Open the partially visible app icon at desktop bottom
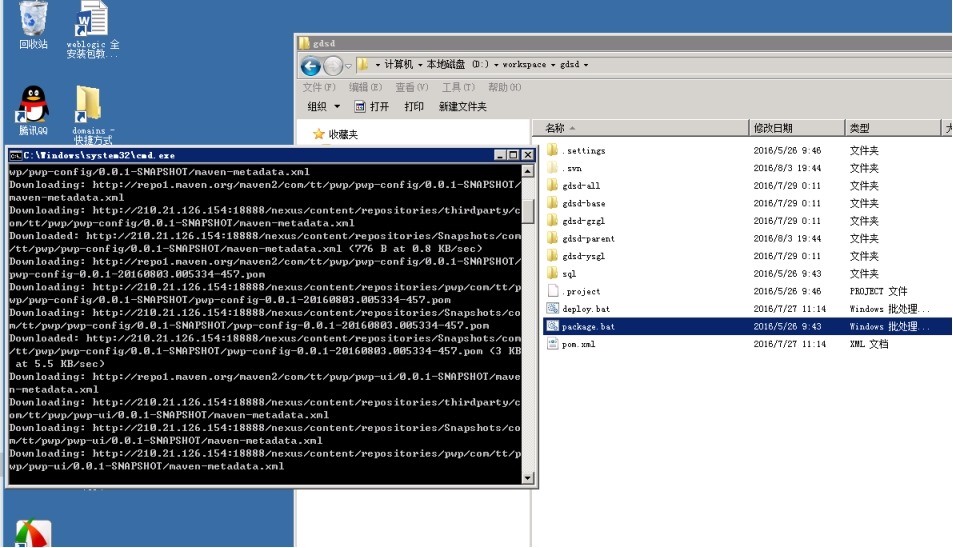The image size is (953, 548). tap(33, 534)
